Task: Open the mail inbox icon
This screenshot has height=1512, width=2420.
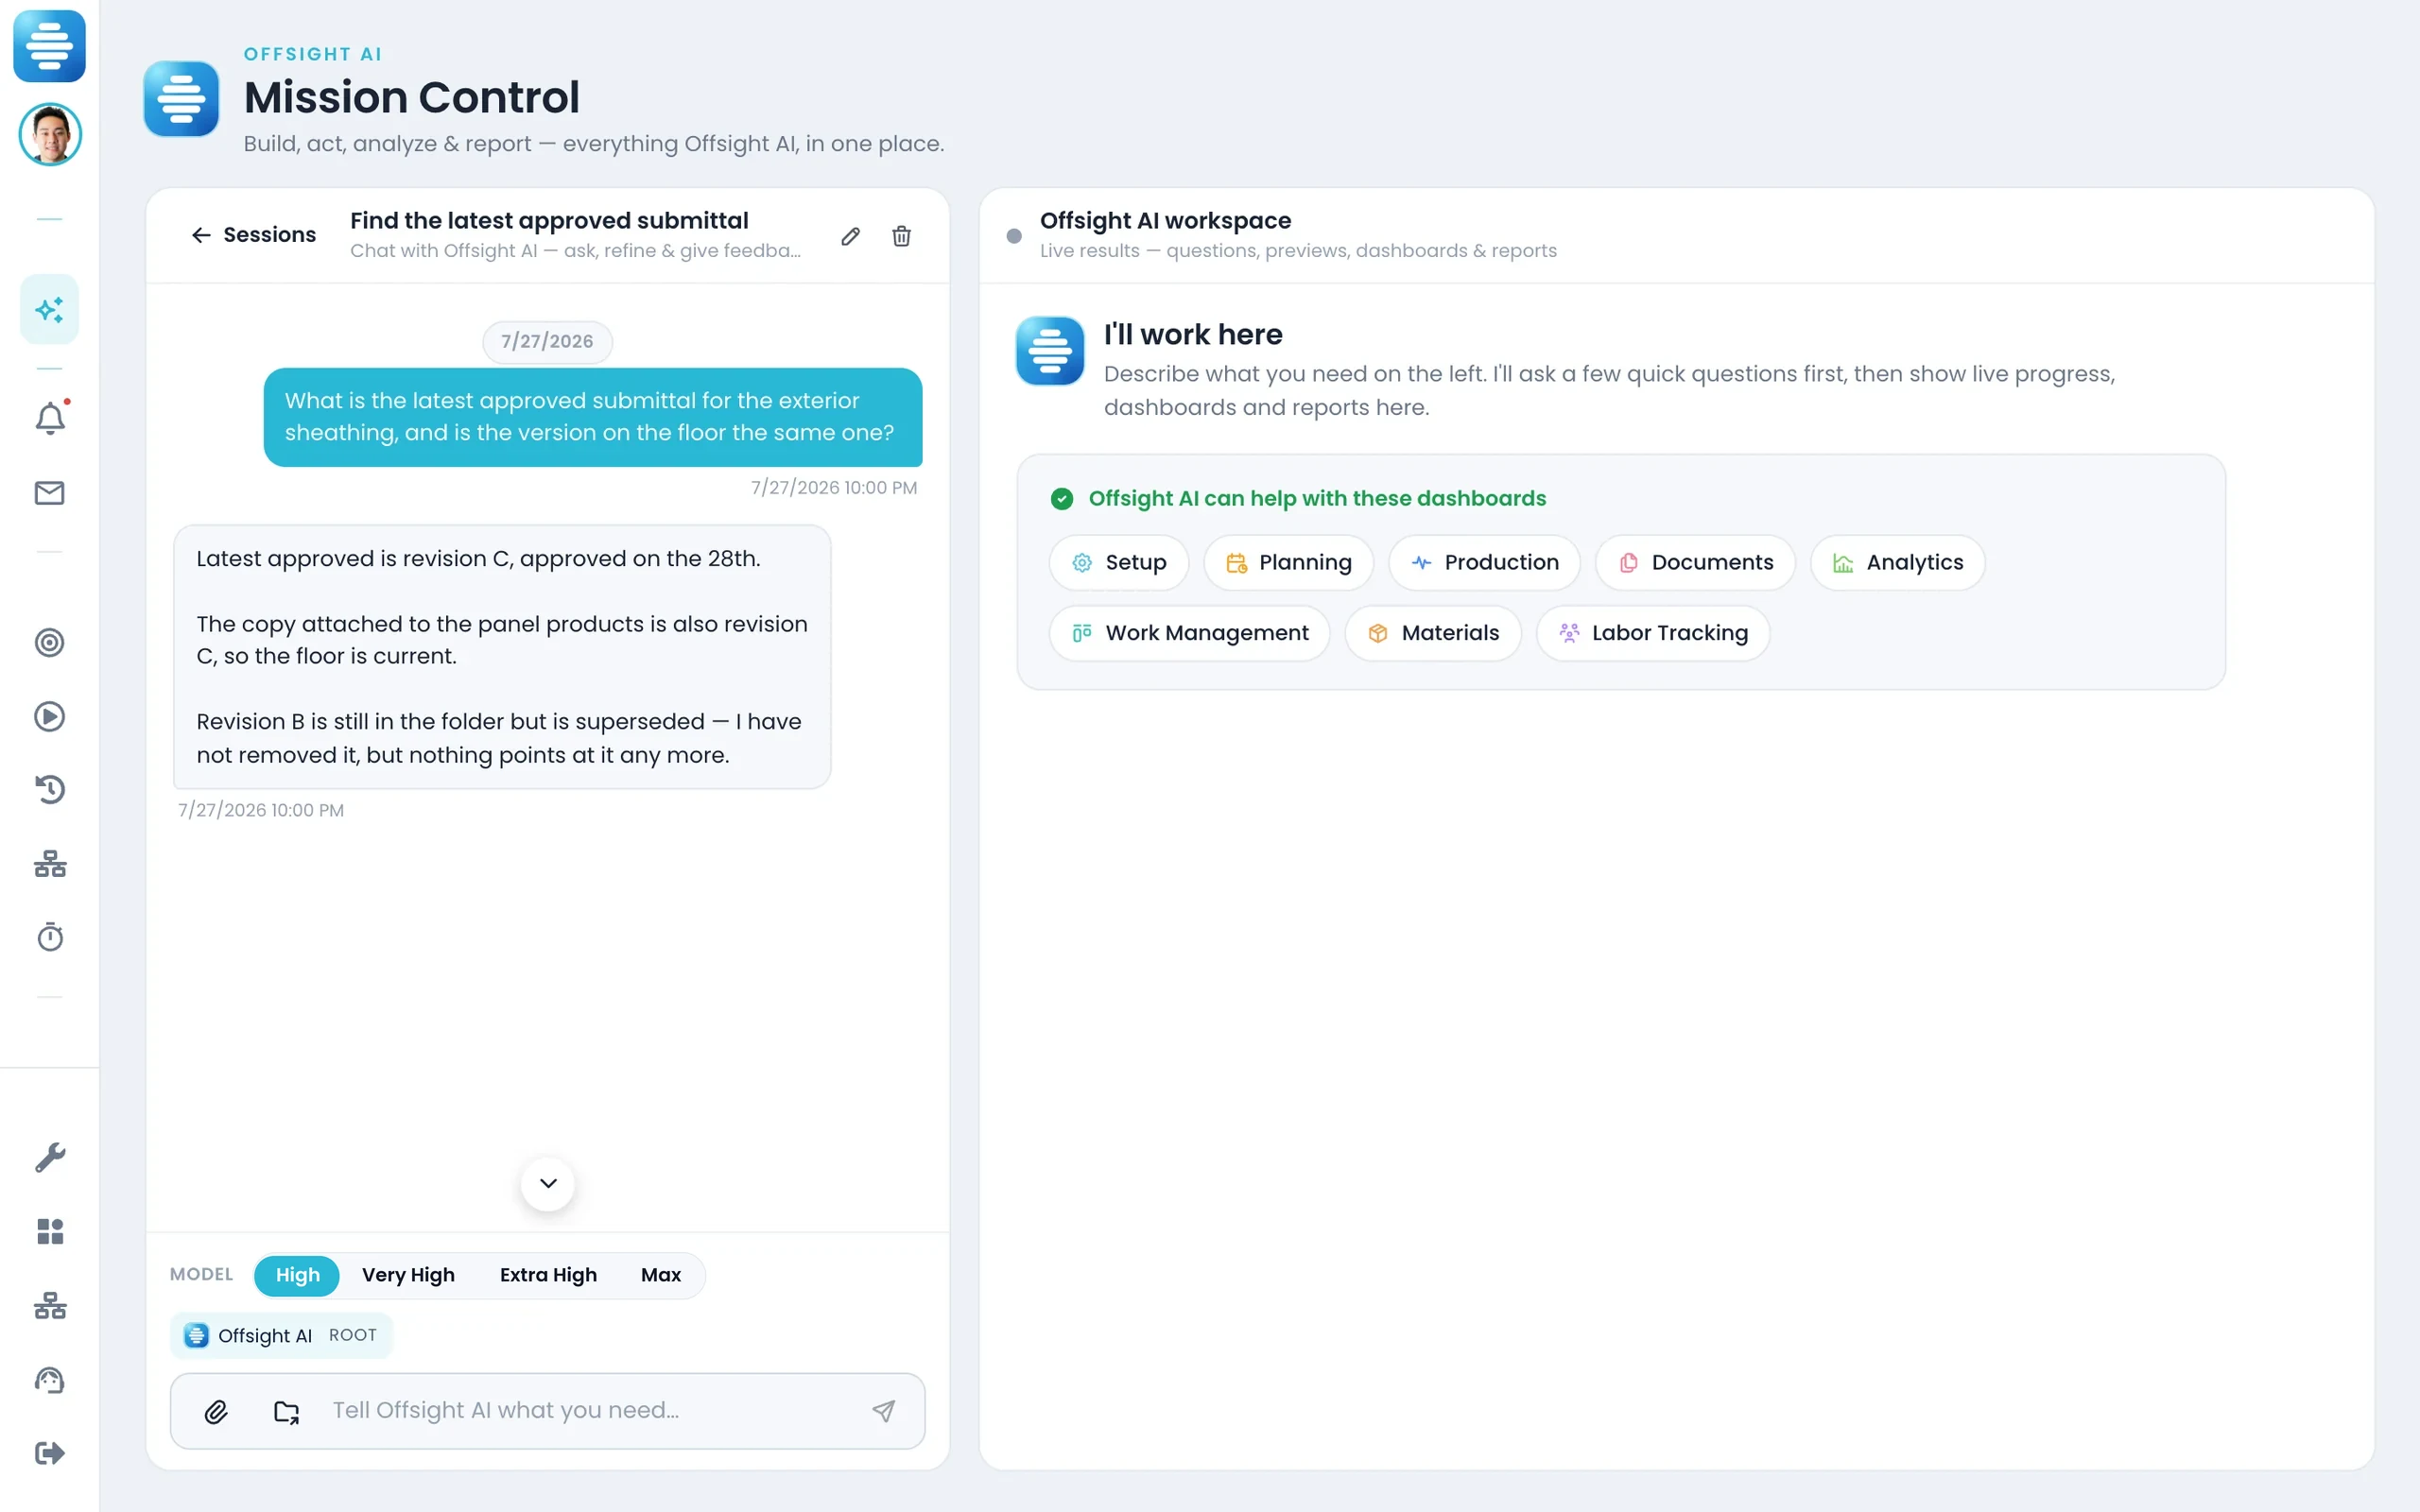Action: point(50,493)
